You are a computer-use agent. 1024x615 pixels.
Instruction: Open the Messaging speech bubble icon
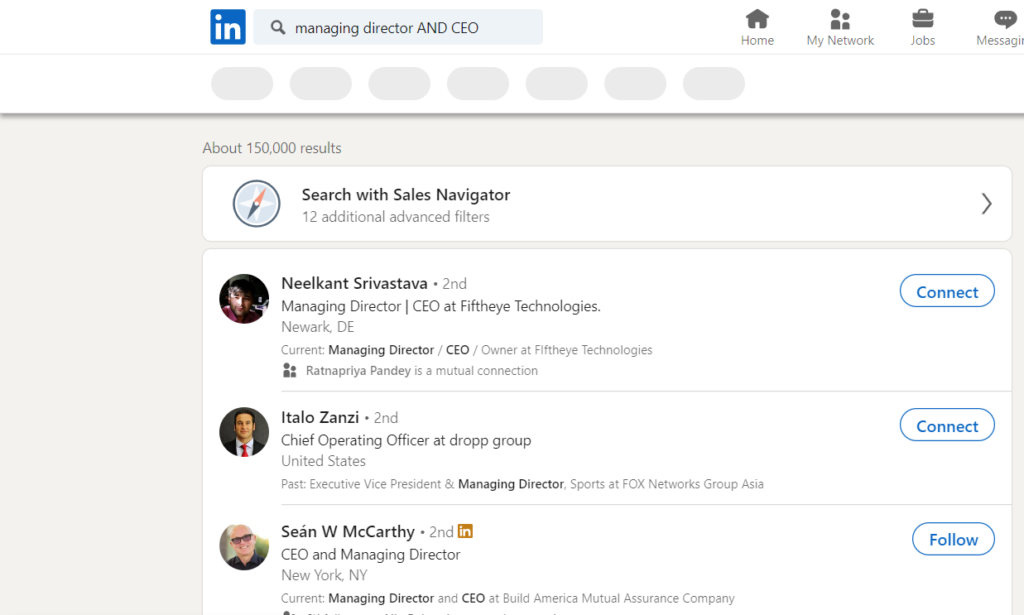pos(1005,19)
